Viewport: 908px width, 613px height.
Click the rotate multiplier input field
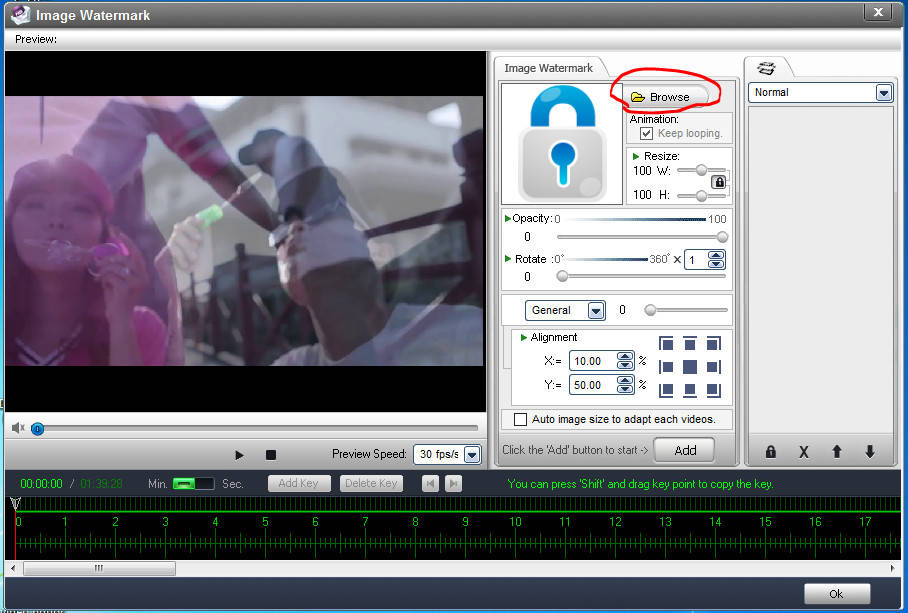click(x=697, y=260)
